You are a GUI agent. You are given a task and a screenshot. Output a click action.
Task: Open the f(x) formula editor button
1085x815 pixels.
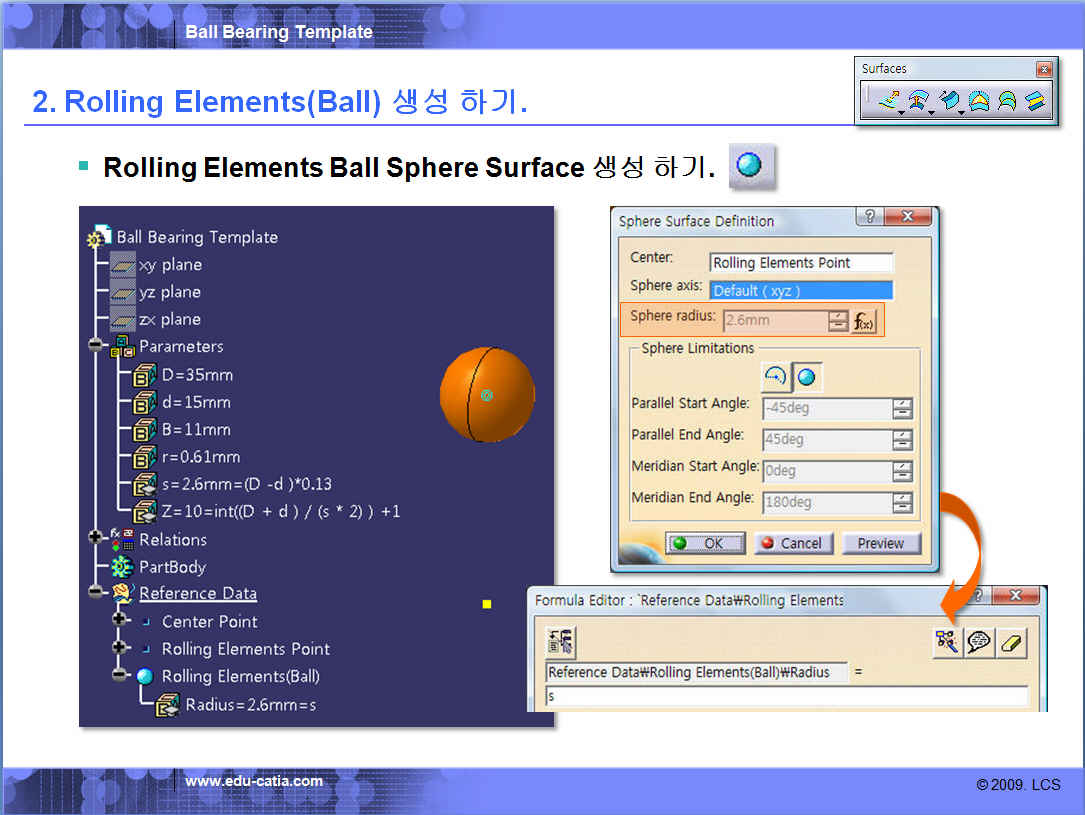864,321
